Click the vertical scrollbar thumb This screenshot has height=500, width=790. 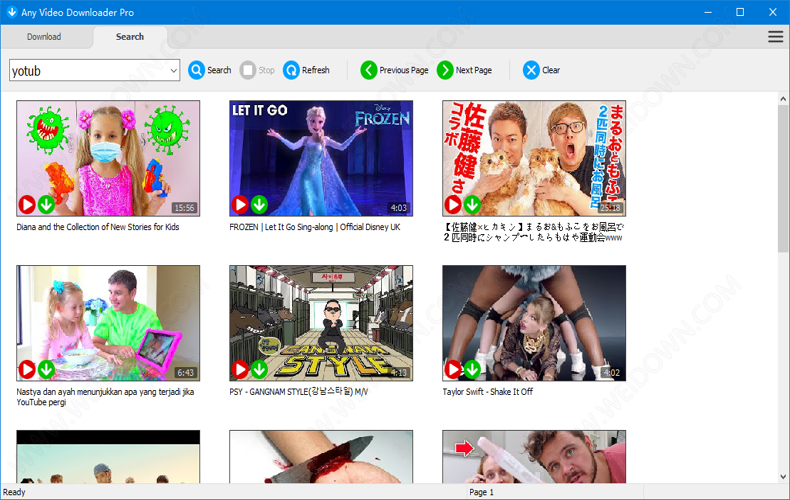pos(783,179)
